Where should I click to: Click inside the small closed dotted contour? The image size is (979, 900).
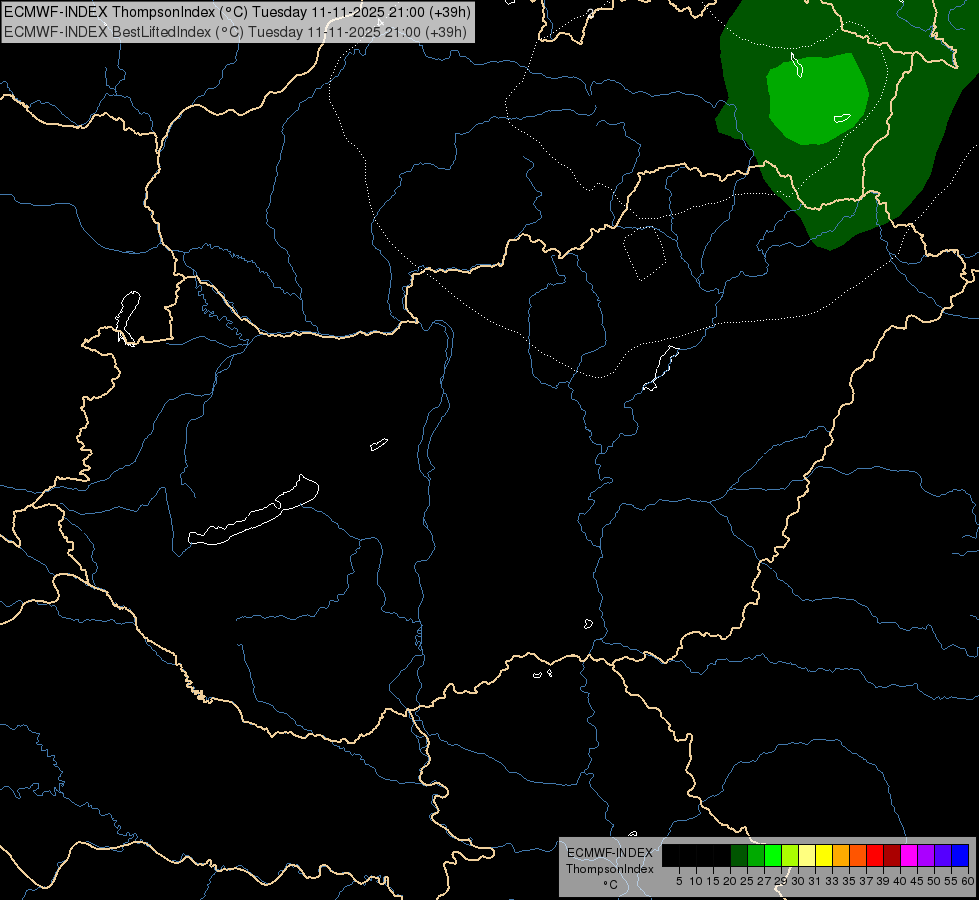644,253
